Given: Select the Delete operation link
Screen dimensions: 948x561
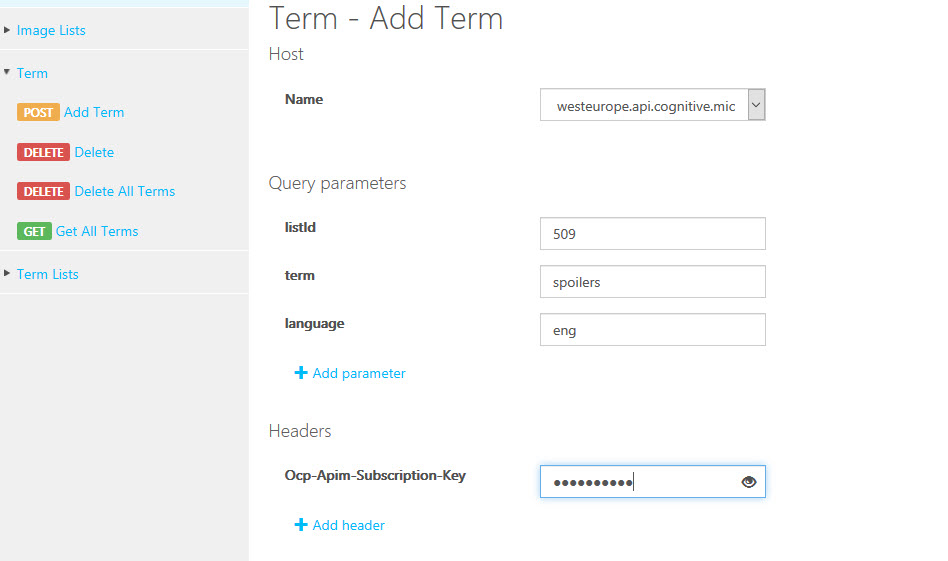Looking at the screenshot, I should pos(94,152).
